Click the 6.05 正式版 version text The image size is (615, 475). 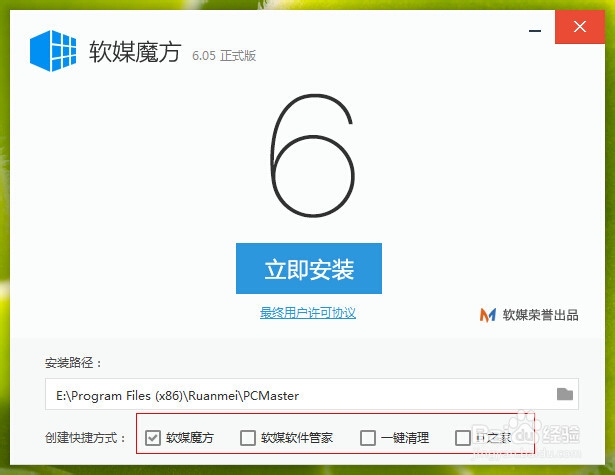click(x=224, y=56)
